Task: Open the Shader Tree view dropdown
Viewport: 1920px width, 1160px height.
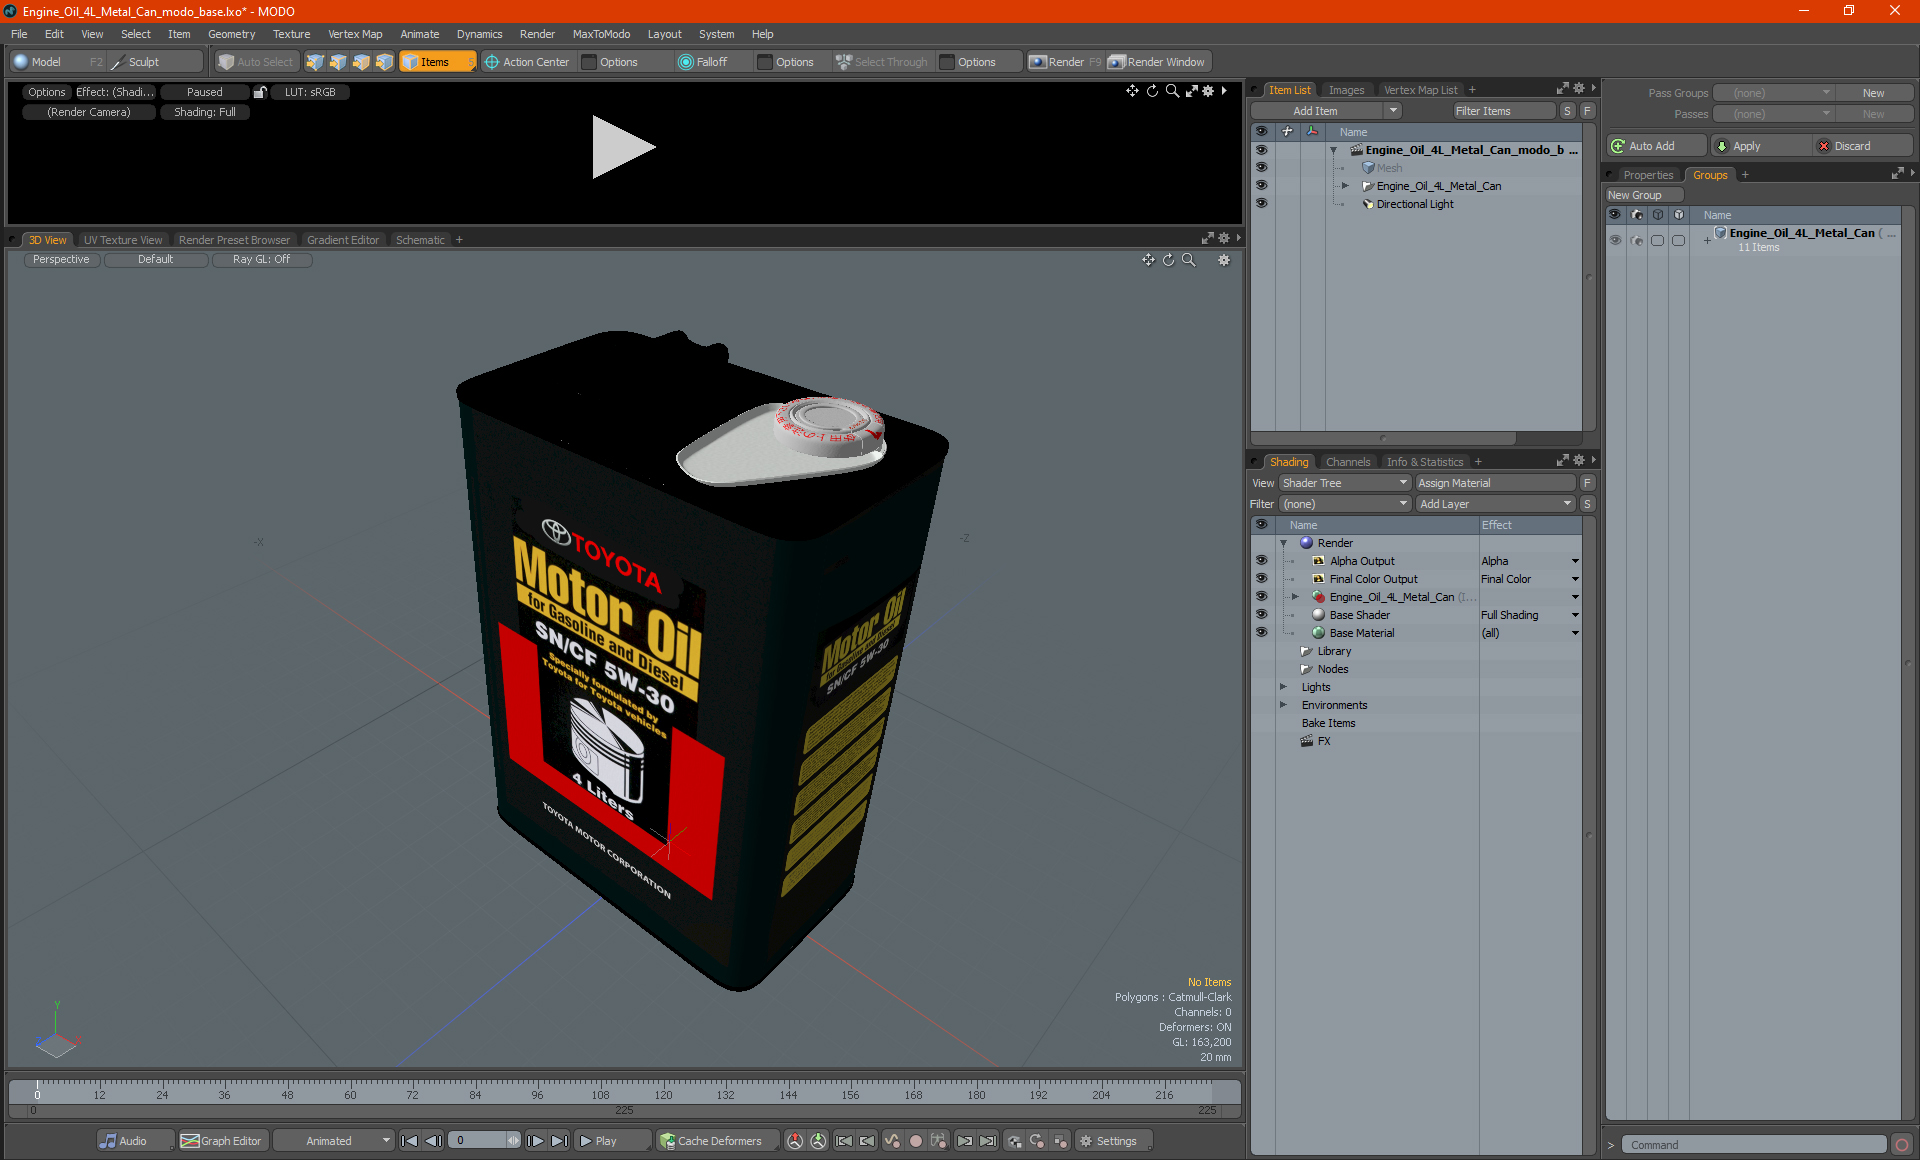Action: click(x=1344, y=483)
